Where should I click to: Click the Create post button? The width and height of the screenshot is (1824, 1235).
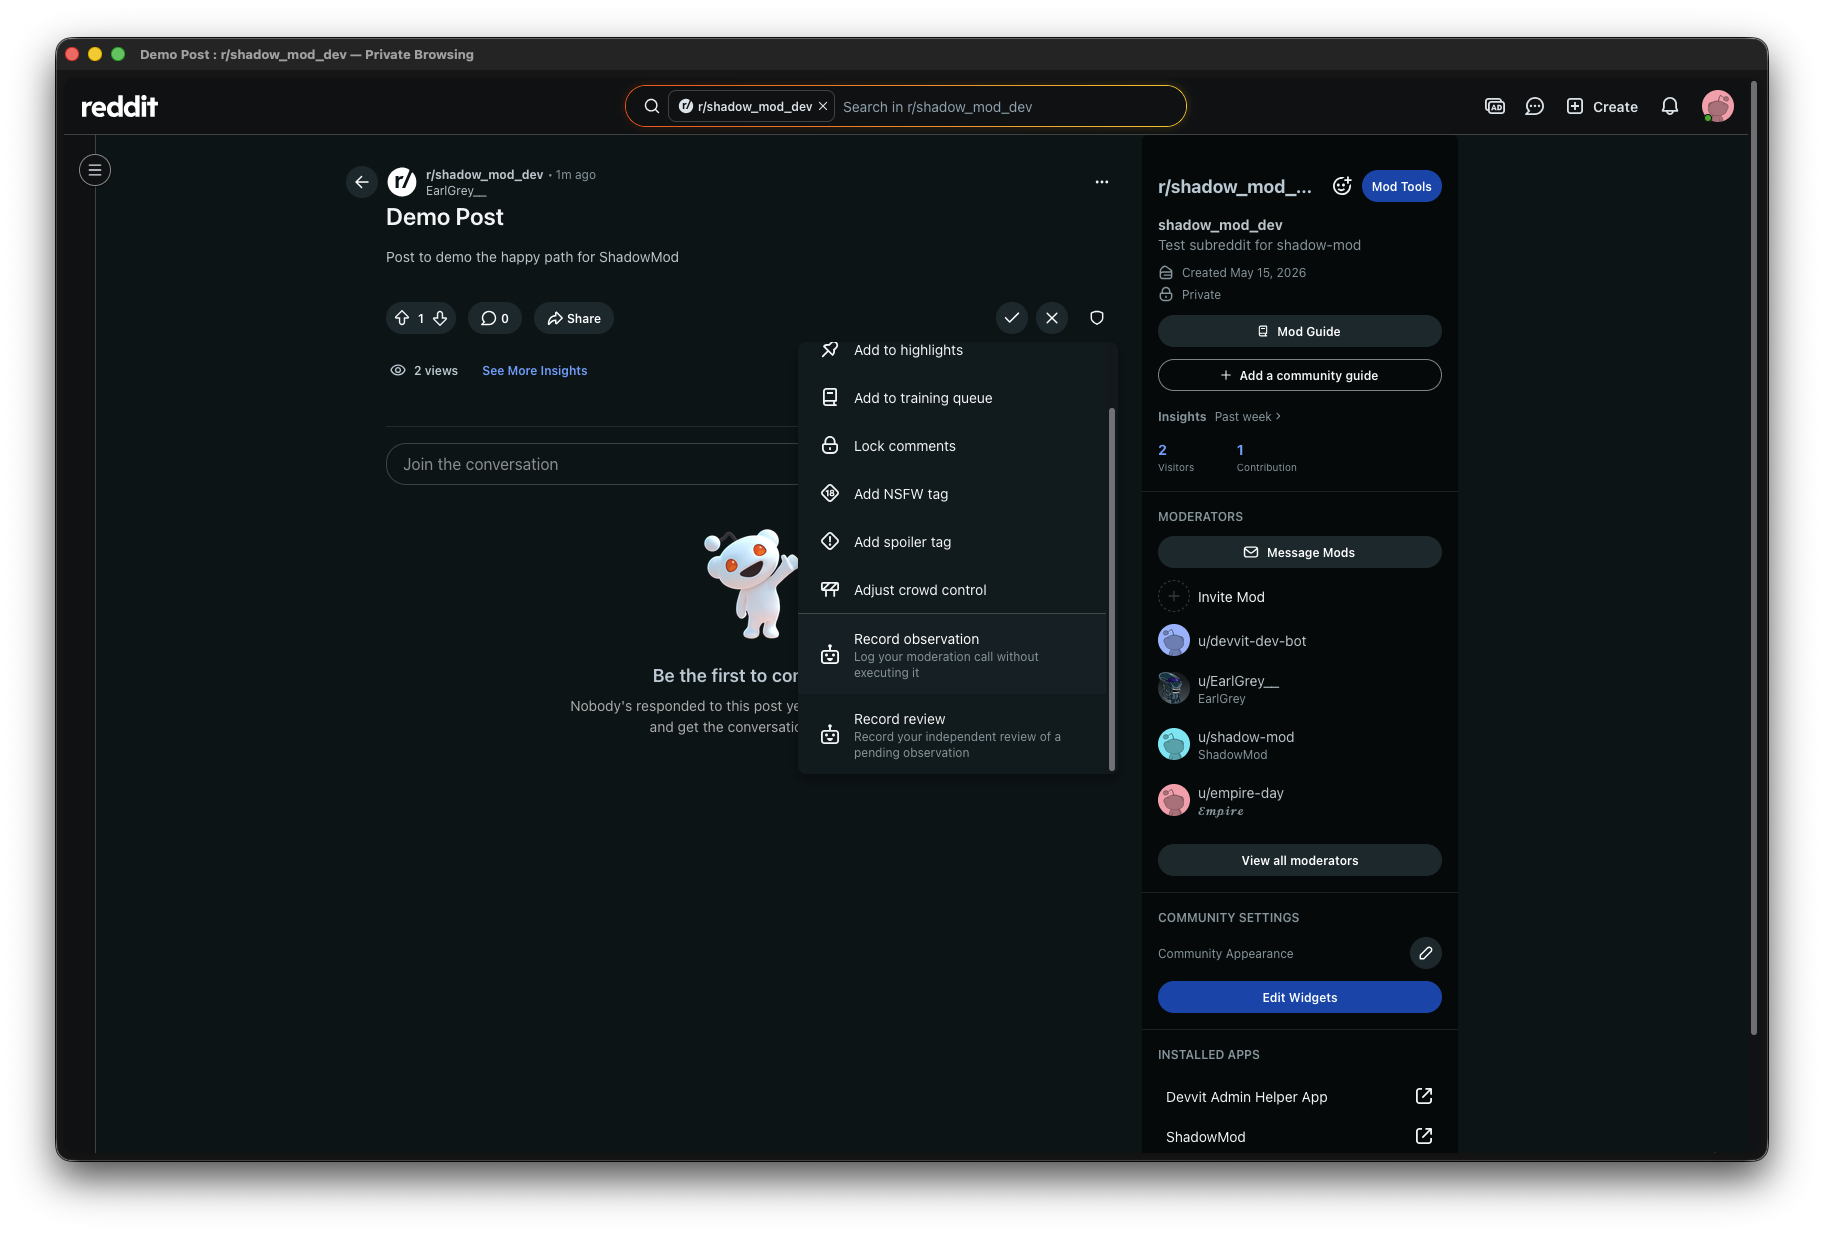[x=1602, y=106]
